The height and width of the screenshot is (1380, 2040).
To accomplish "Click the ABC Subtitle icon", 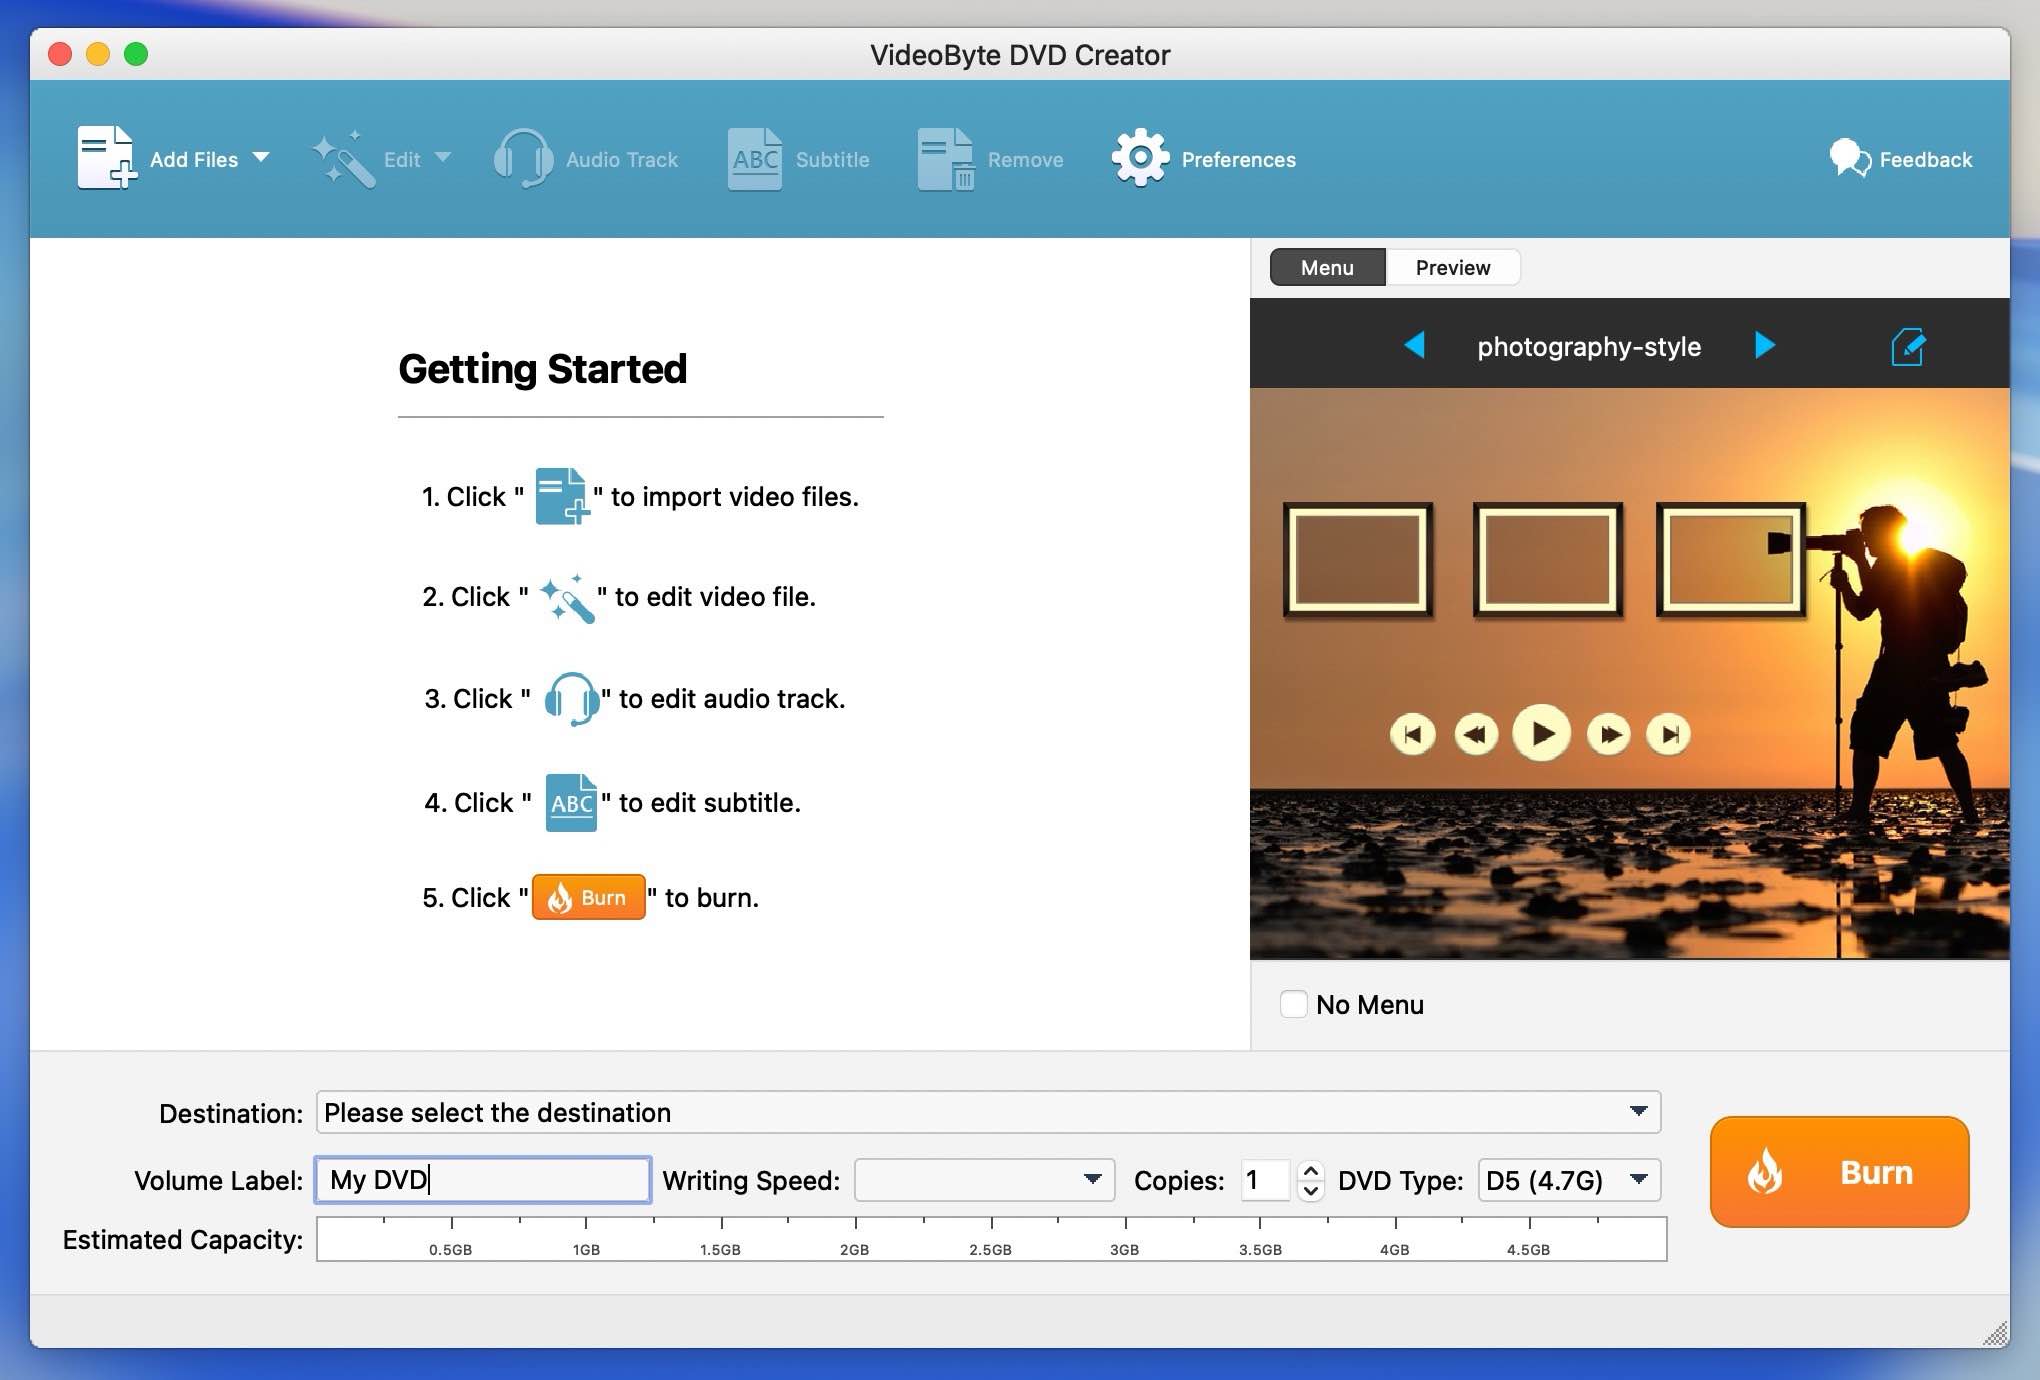I will (753, 157).
